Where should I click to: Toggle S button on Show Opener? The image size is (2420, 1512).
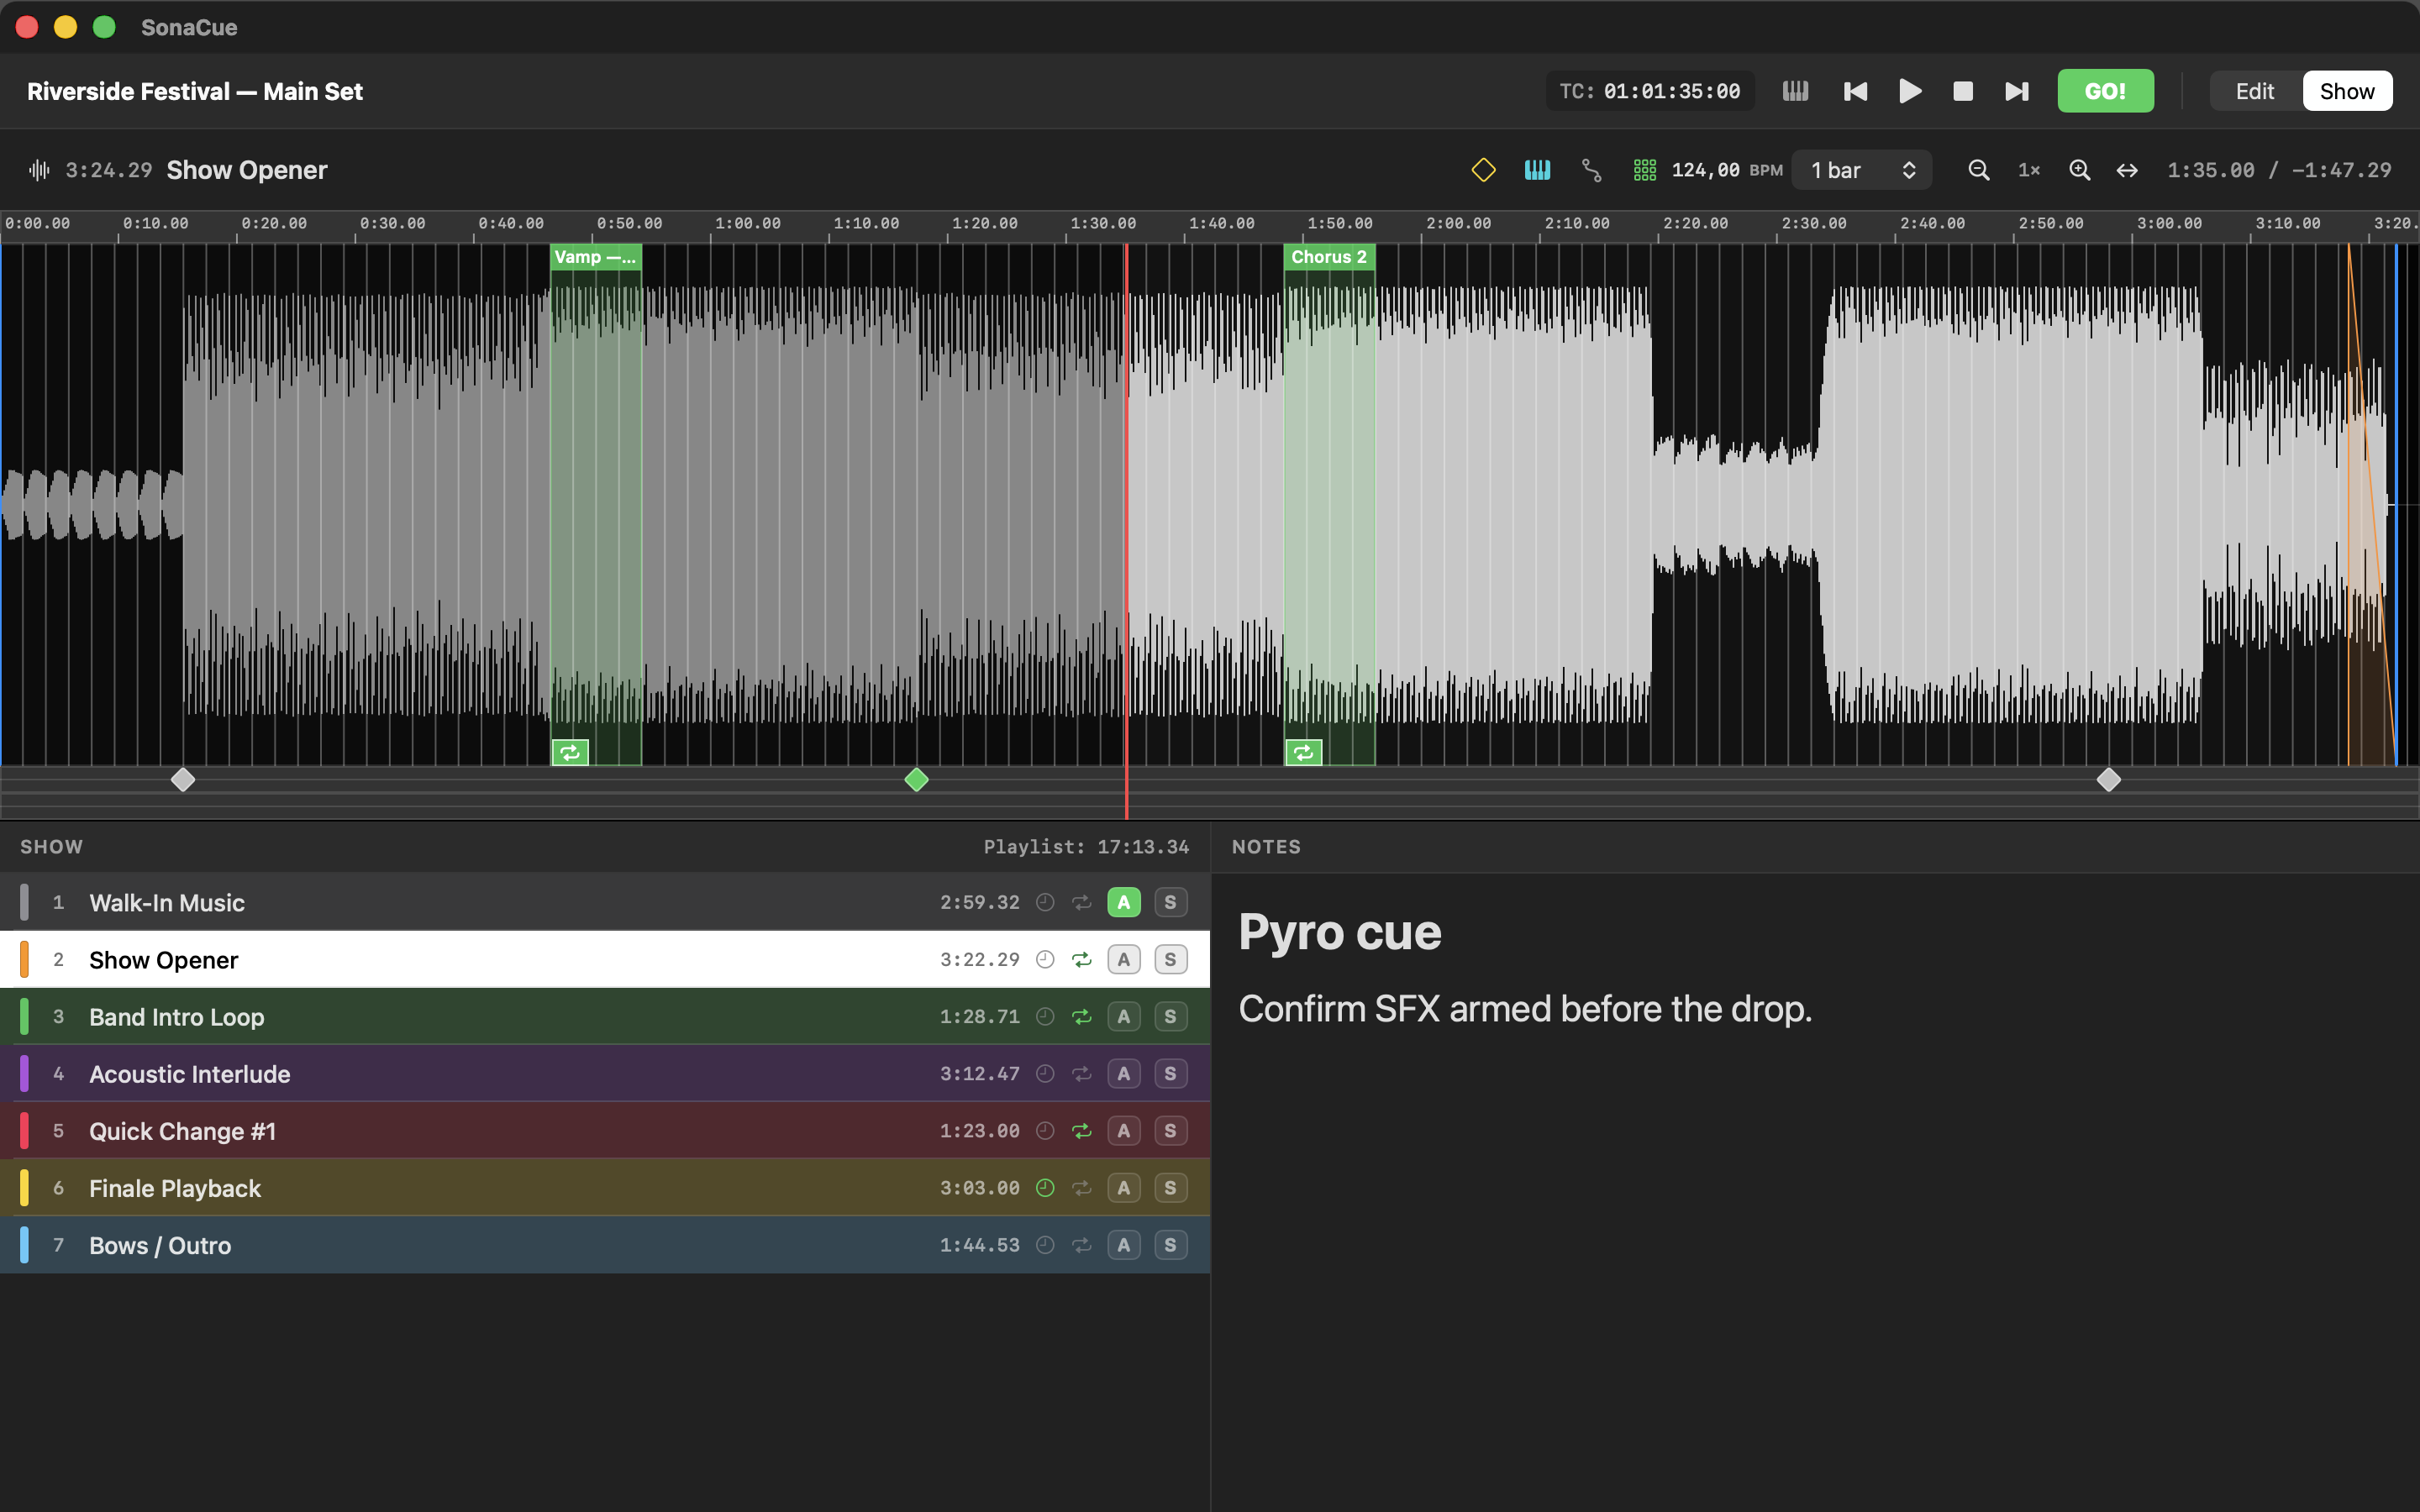point(1170,959)
